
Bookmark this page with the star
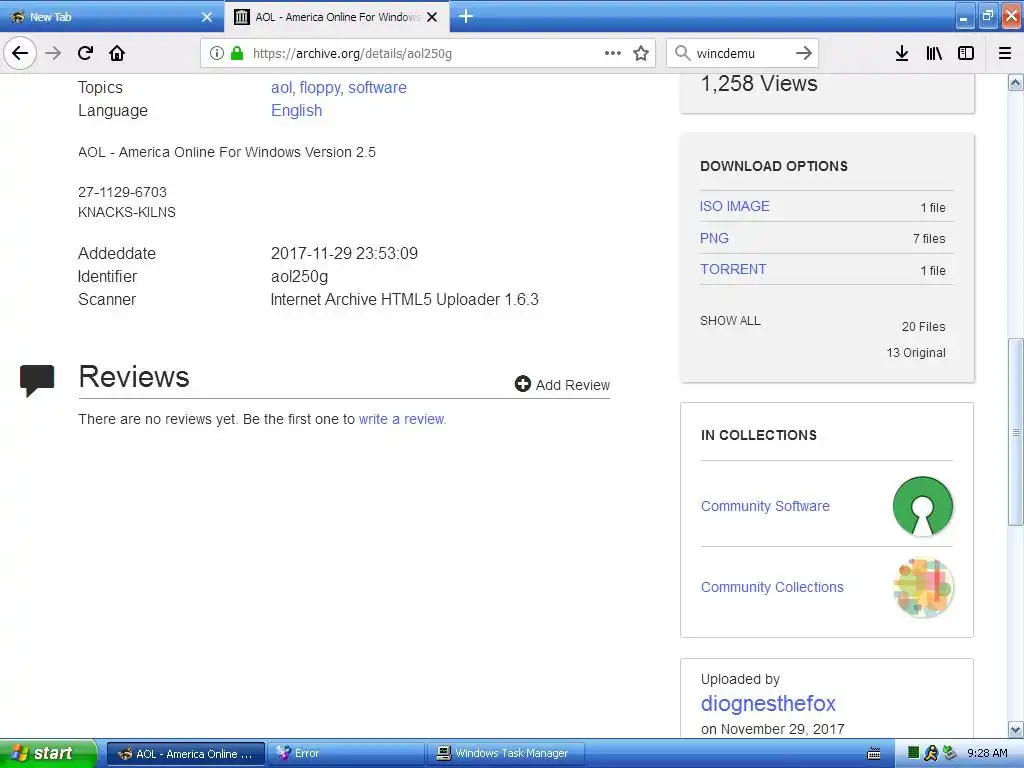click(x=641, y=53)
